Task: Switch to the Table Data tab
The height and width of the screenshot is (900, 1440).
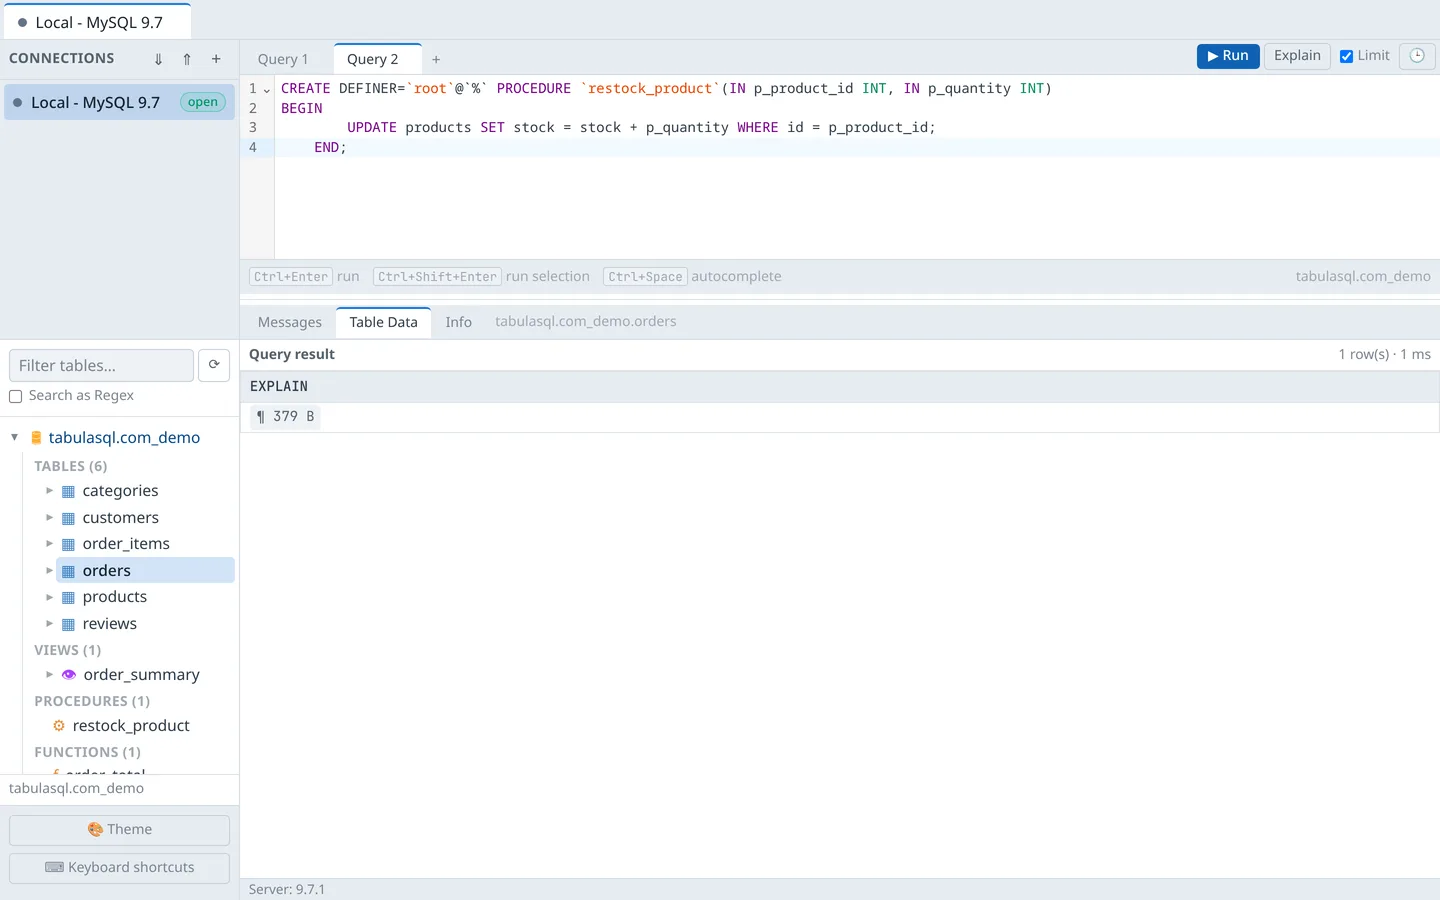Action: pos(383,322)
